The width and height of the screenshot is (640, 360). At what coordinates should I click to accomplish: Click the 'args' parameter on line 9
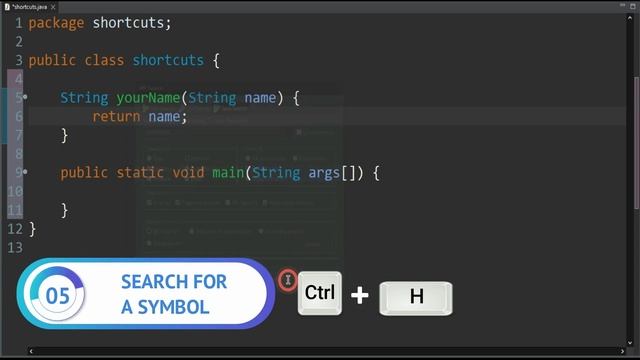324,173
